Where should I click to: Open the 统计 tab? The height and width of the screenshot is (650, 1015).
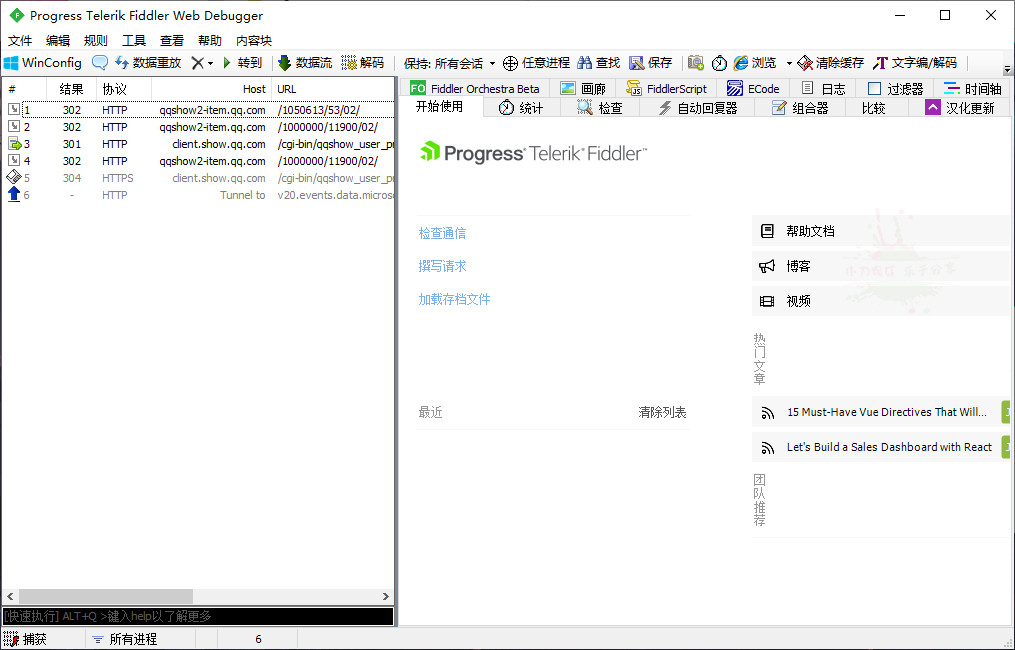[521, 108]
